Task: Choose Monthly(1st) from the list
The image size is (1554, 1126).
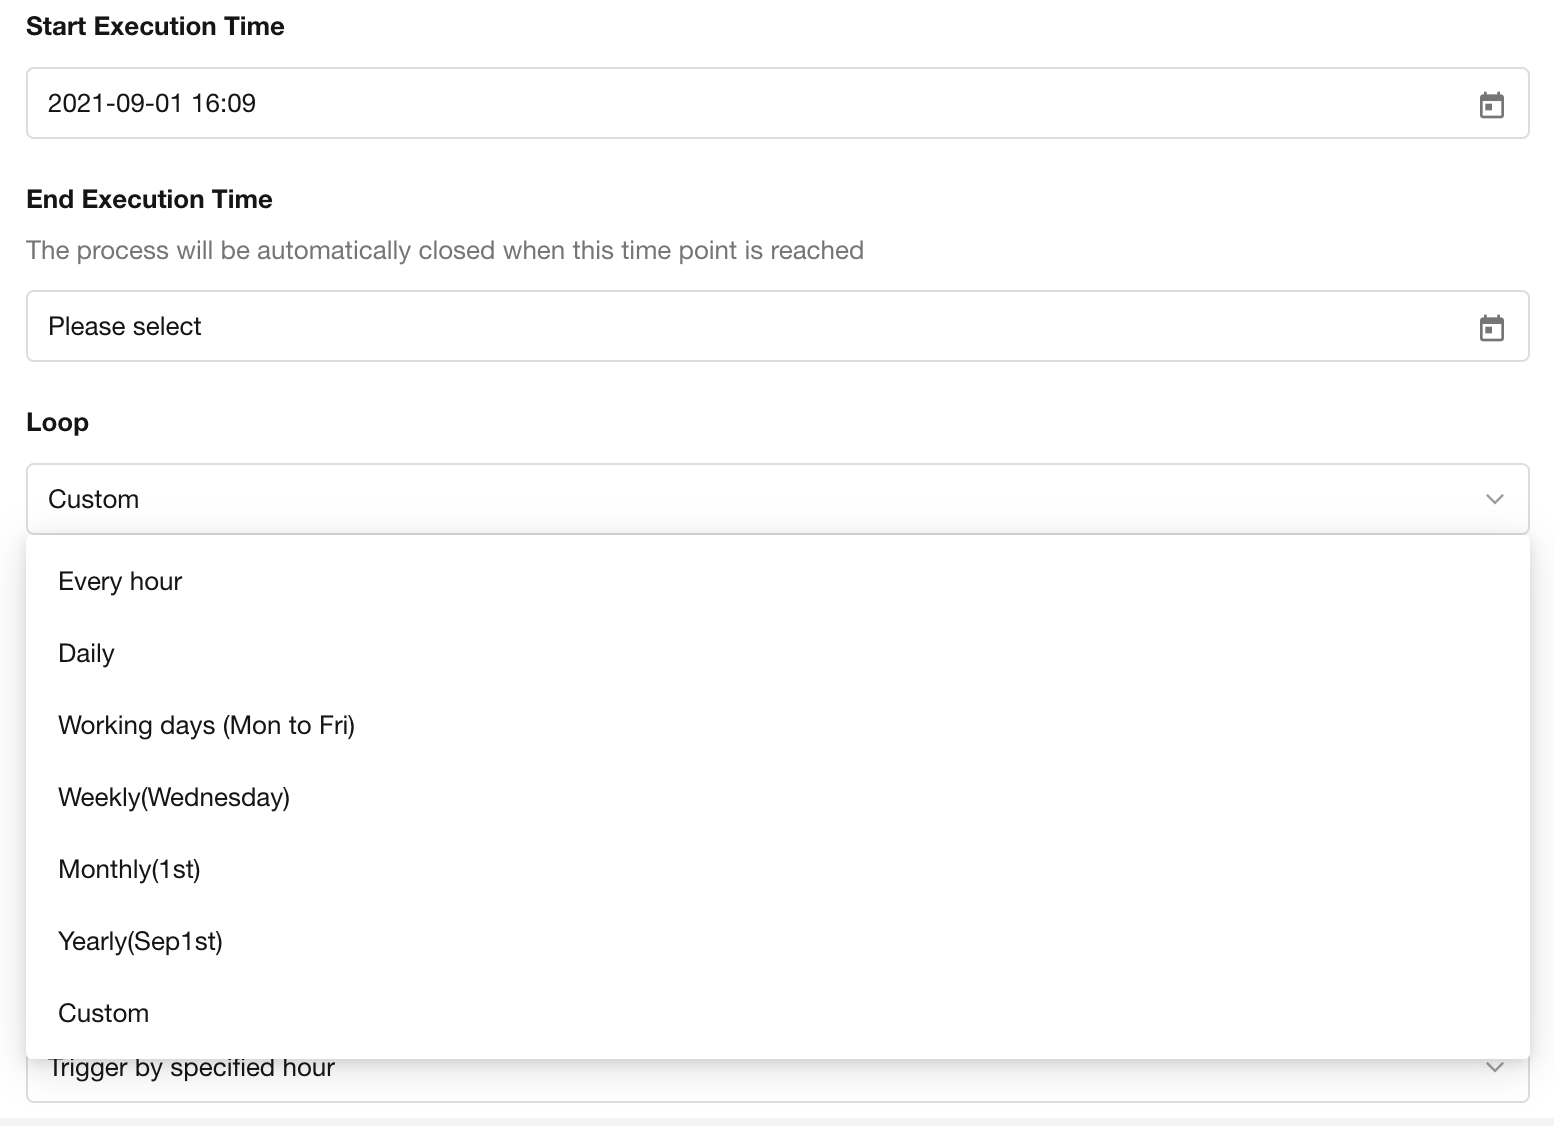Action: click(129, 869)
